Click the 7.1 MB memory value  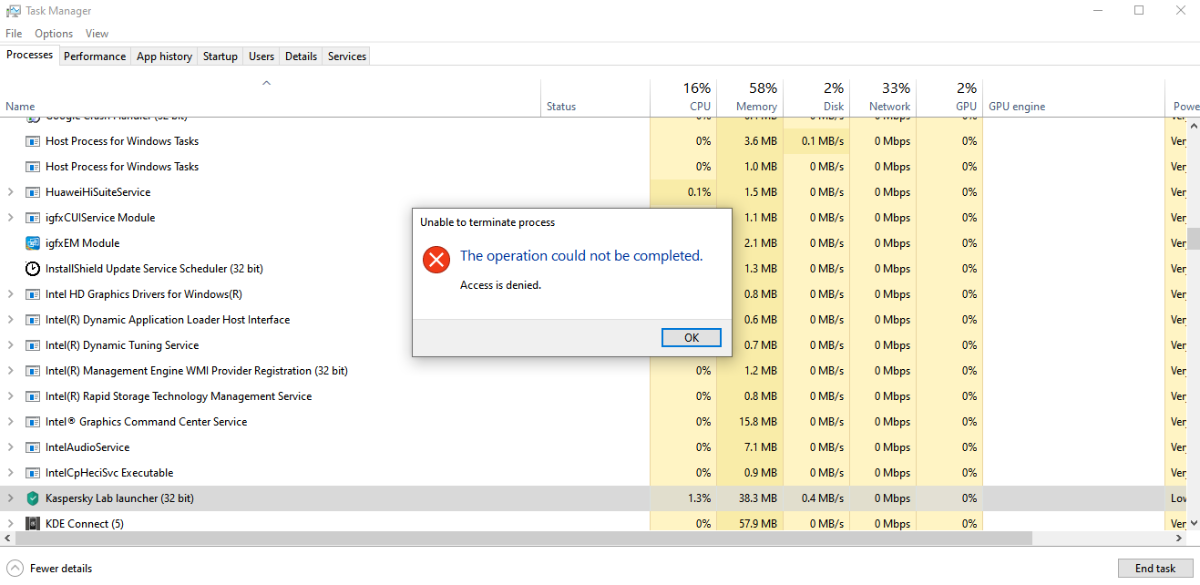(760, 448)
